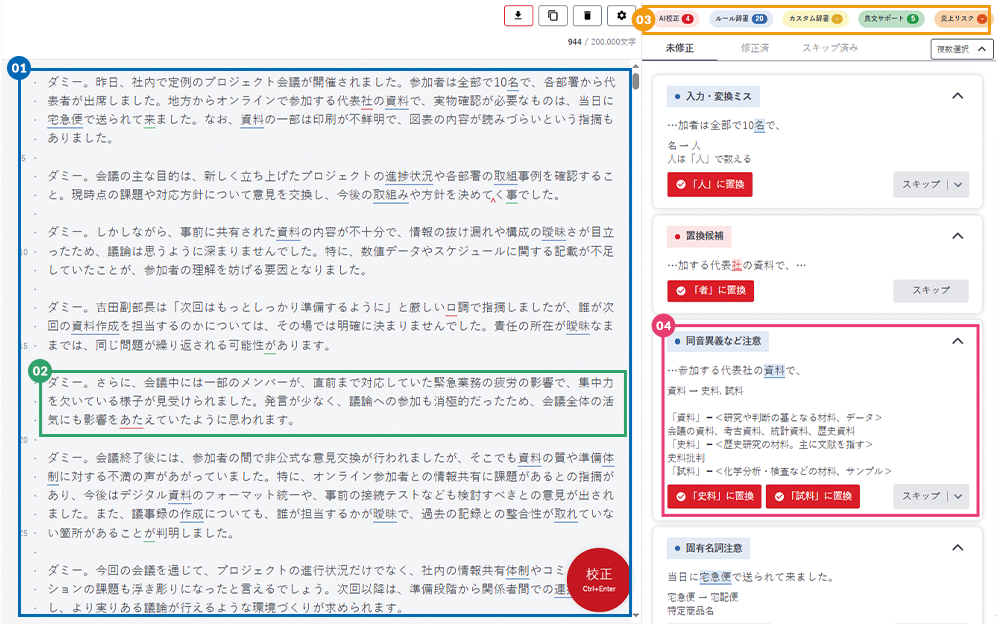This screenshot has height=624, width=1000.
Task: Toggle the AI校正 filter chip
Action: 676,19
